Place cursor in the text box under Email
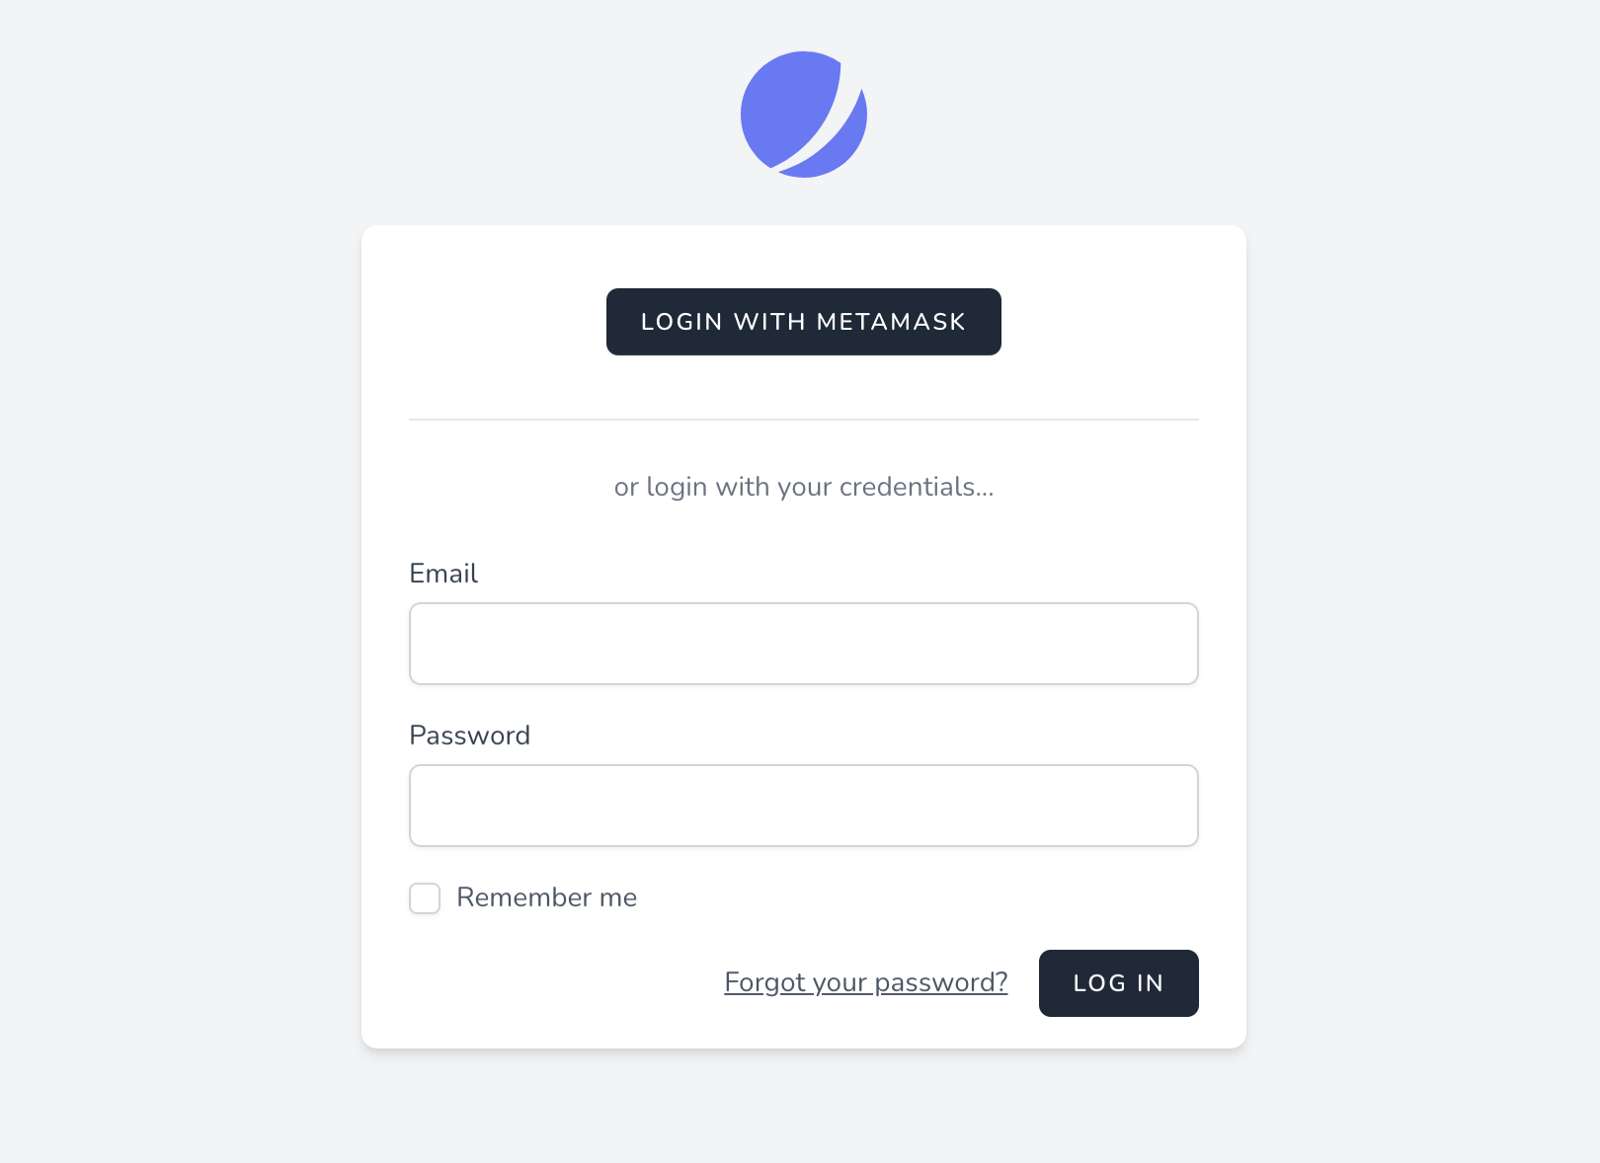The image size is (1600, 1163). [803, 643]
